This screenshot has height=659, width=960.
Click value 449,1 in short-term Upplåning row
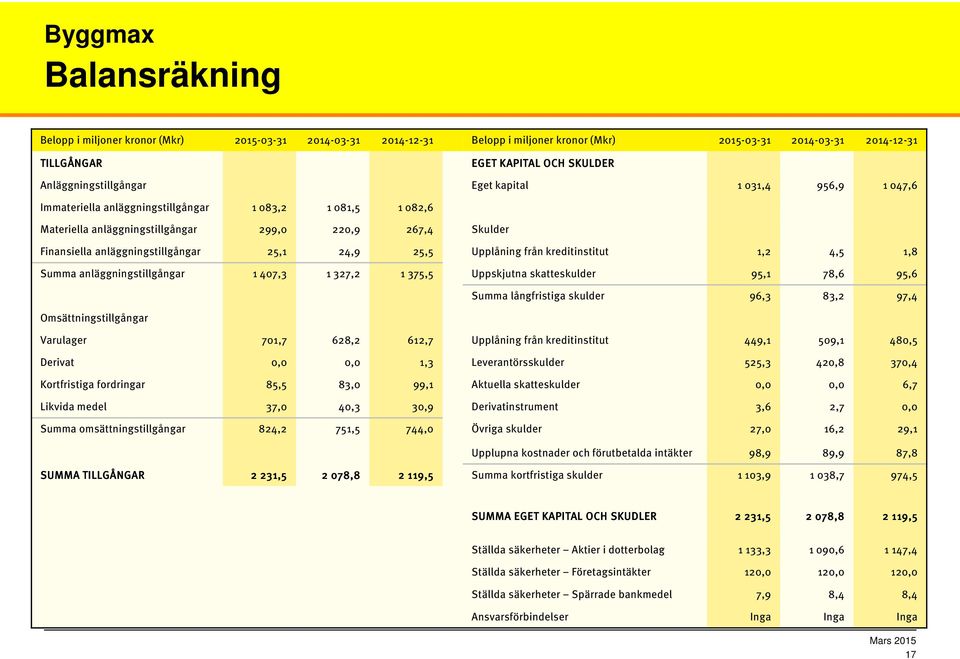757,341
